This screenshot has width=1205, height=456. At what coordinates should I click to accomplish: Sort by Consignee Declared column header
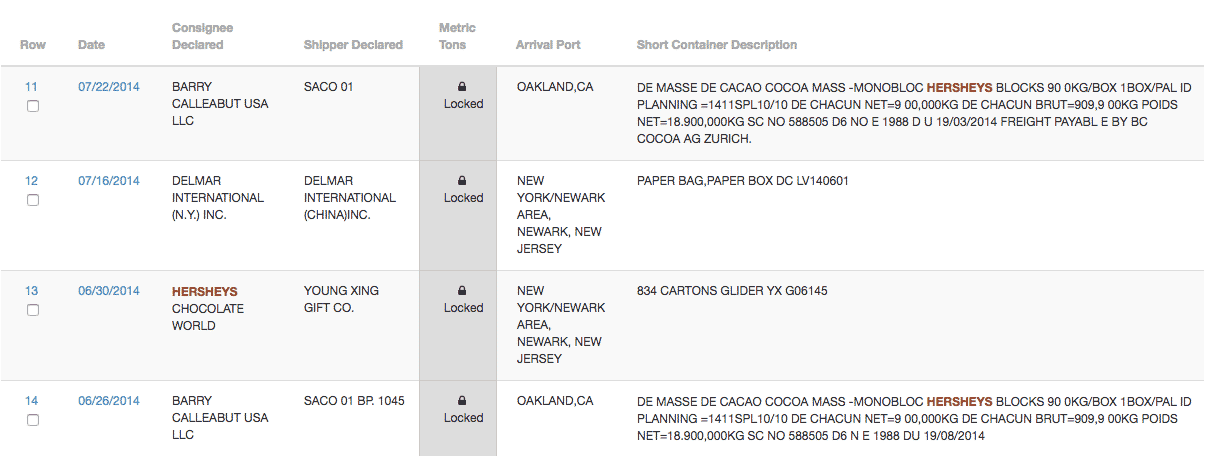198,36
